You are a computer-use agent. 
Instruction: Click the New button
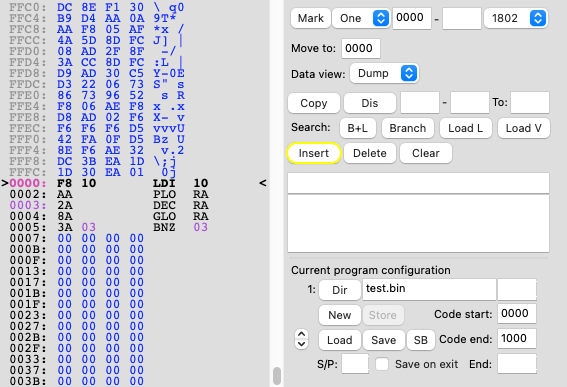tap(340, 315)
